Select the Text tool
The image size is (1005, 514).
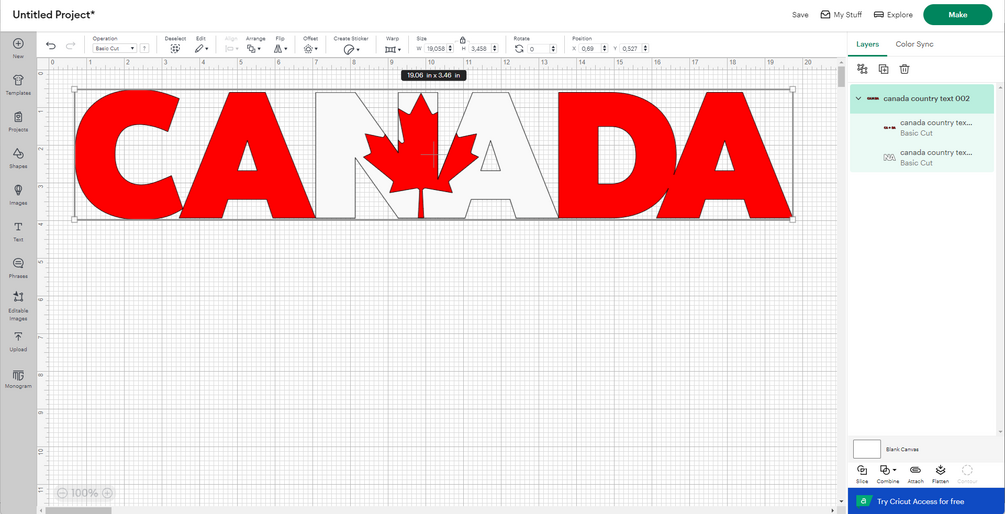[18, 231]
